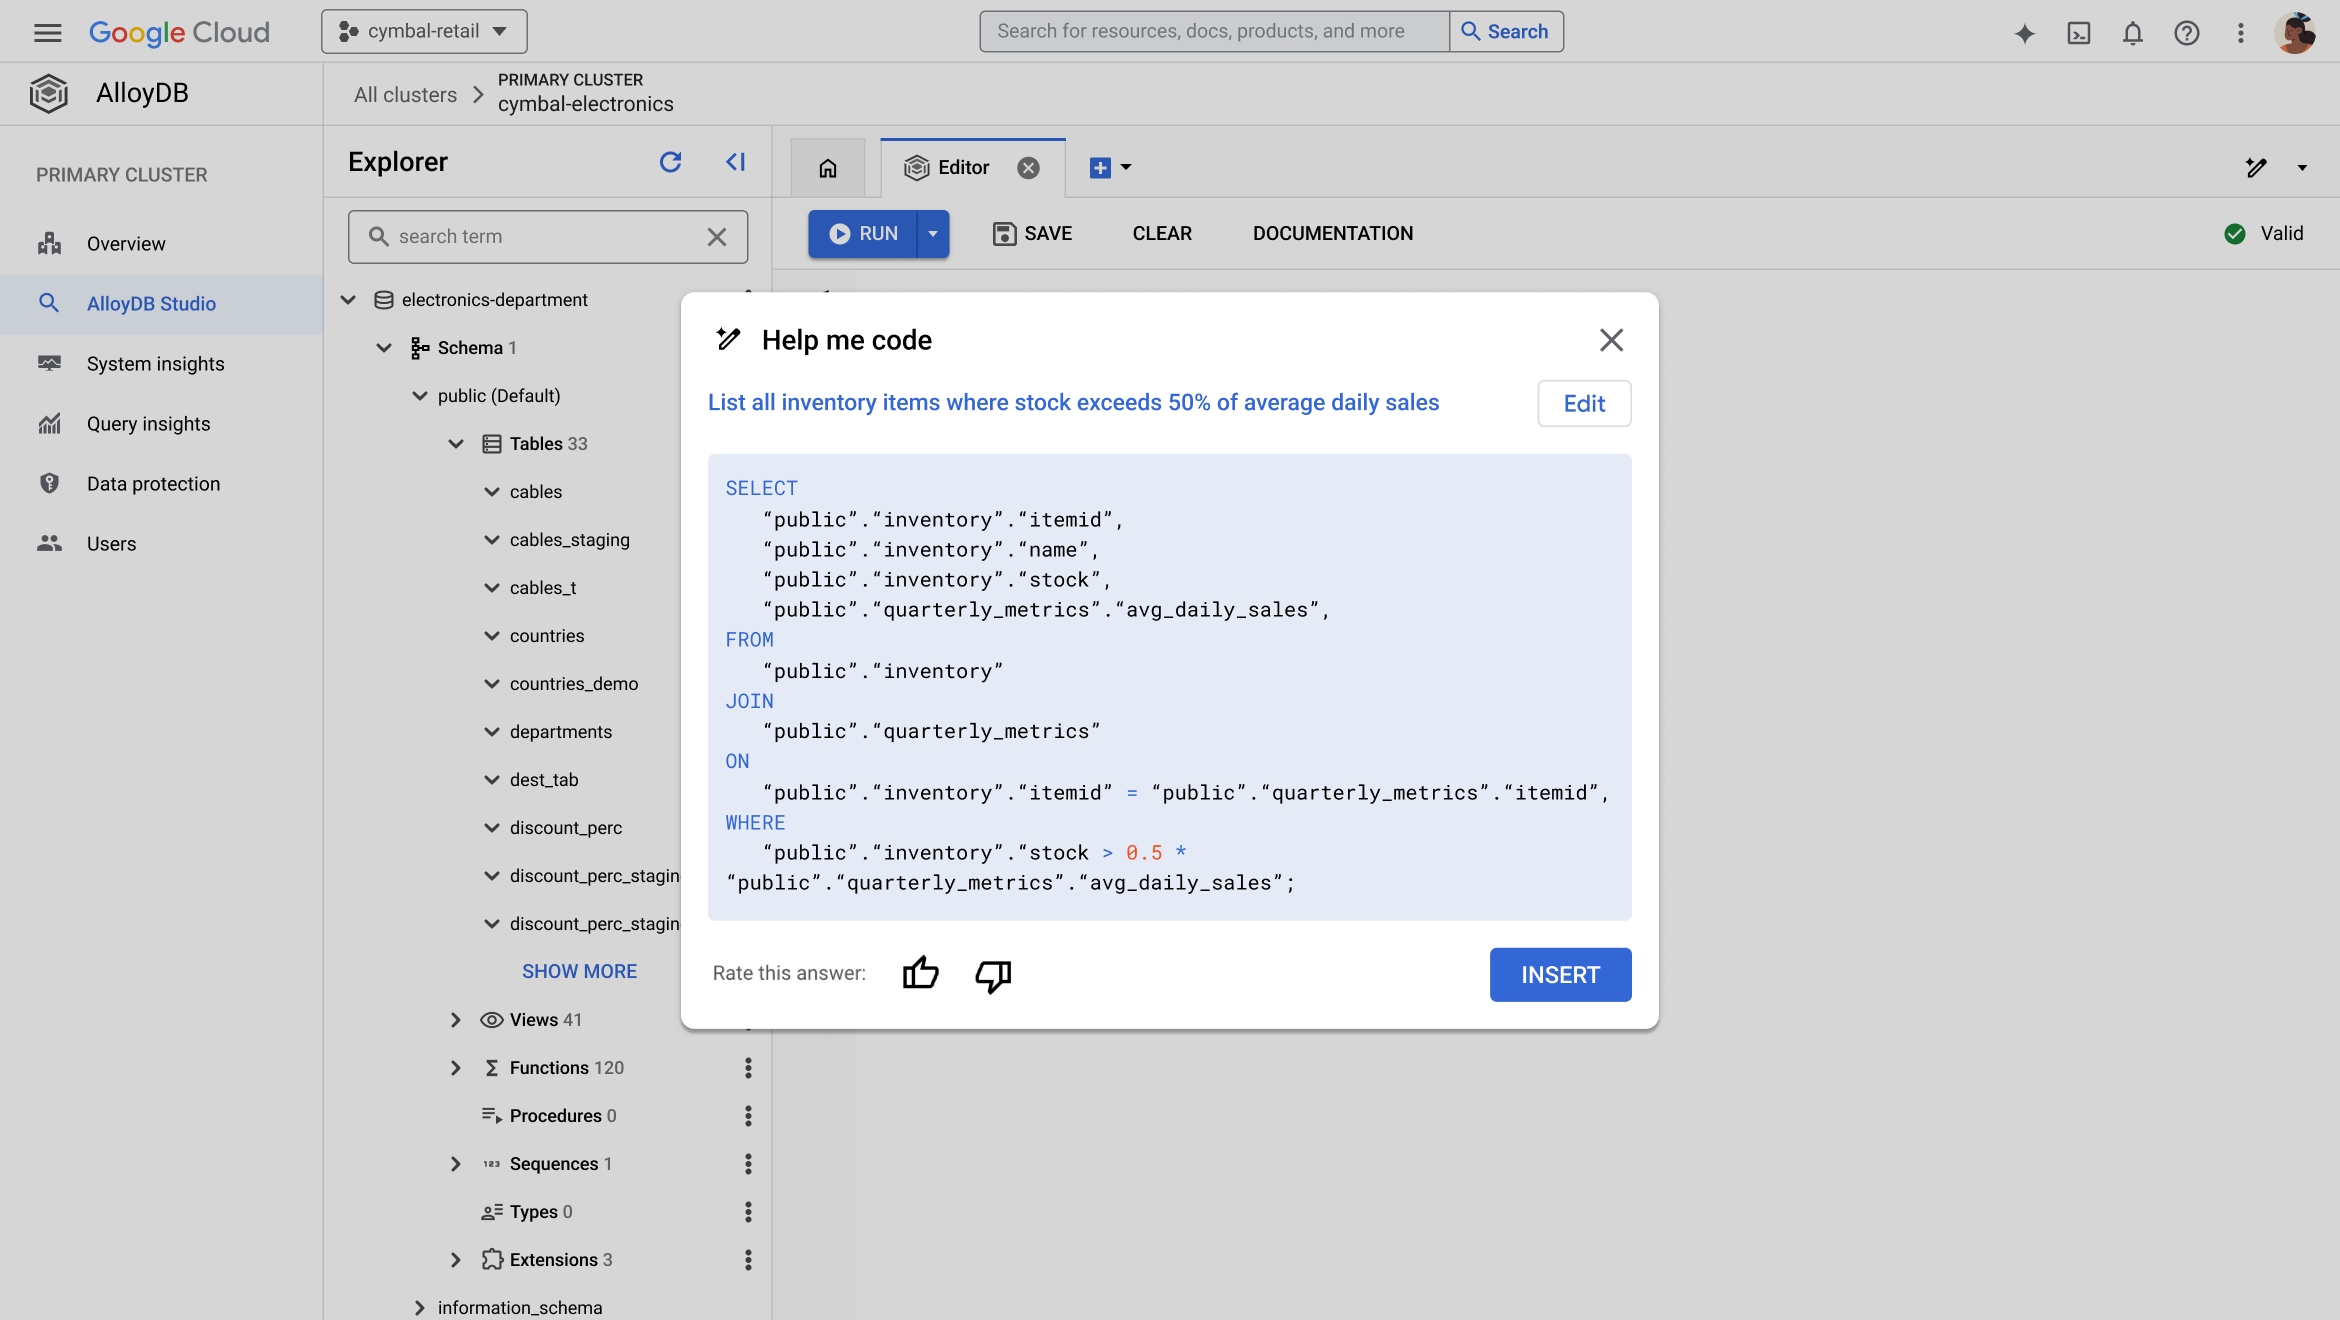Screen dimensions: 2340x1320
Task: Open the Gemini sparkle assistant icon
Action: click(2024, 33)
